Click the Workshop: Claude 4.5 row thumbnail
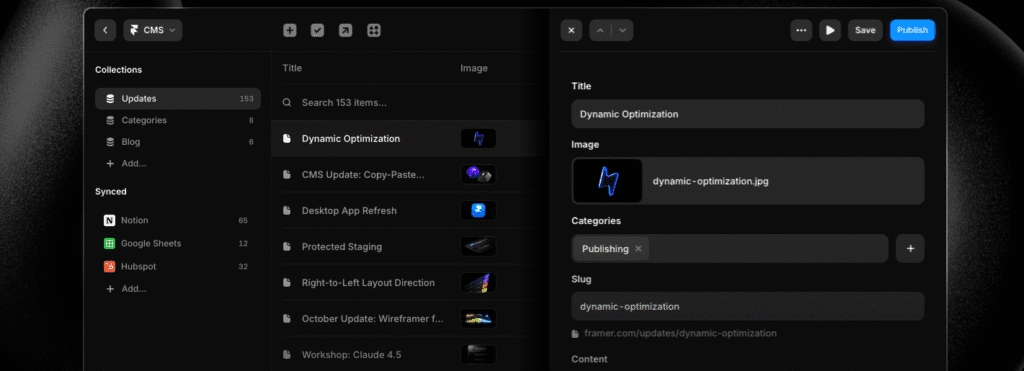1024x371 pixels. tap(478, 355)
